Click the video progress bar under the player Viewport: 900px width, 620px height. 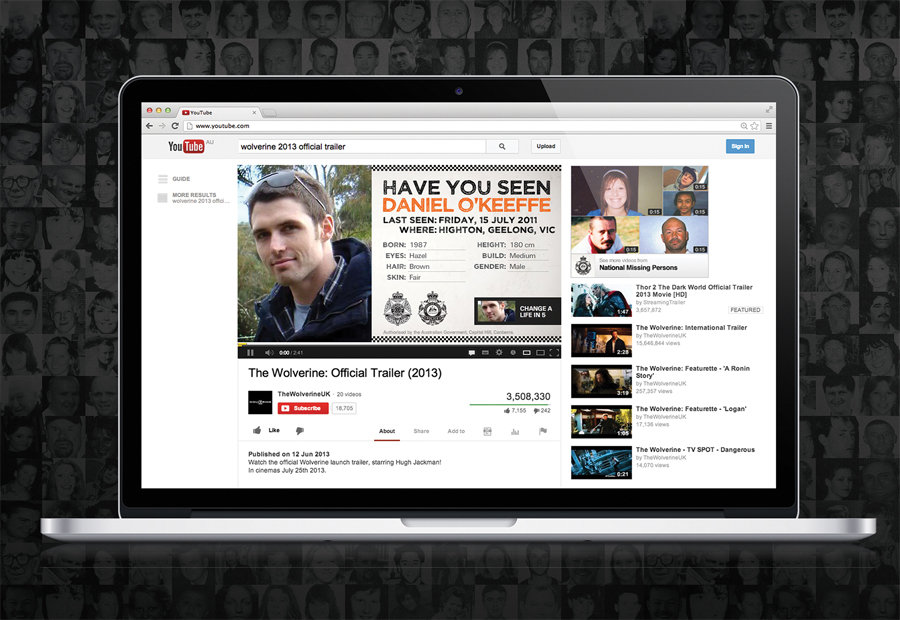[399, 345]
